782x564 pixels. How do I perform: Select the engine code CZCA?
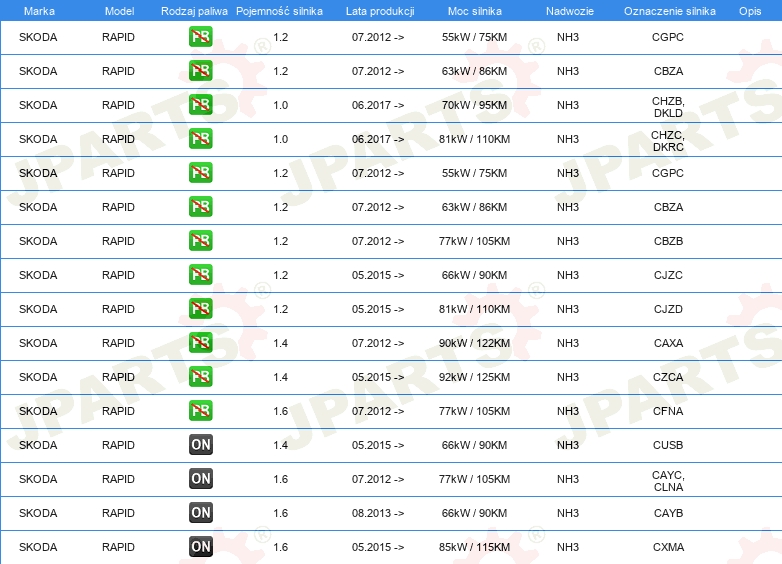tap(668, 376)
